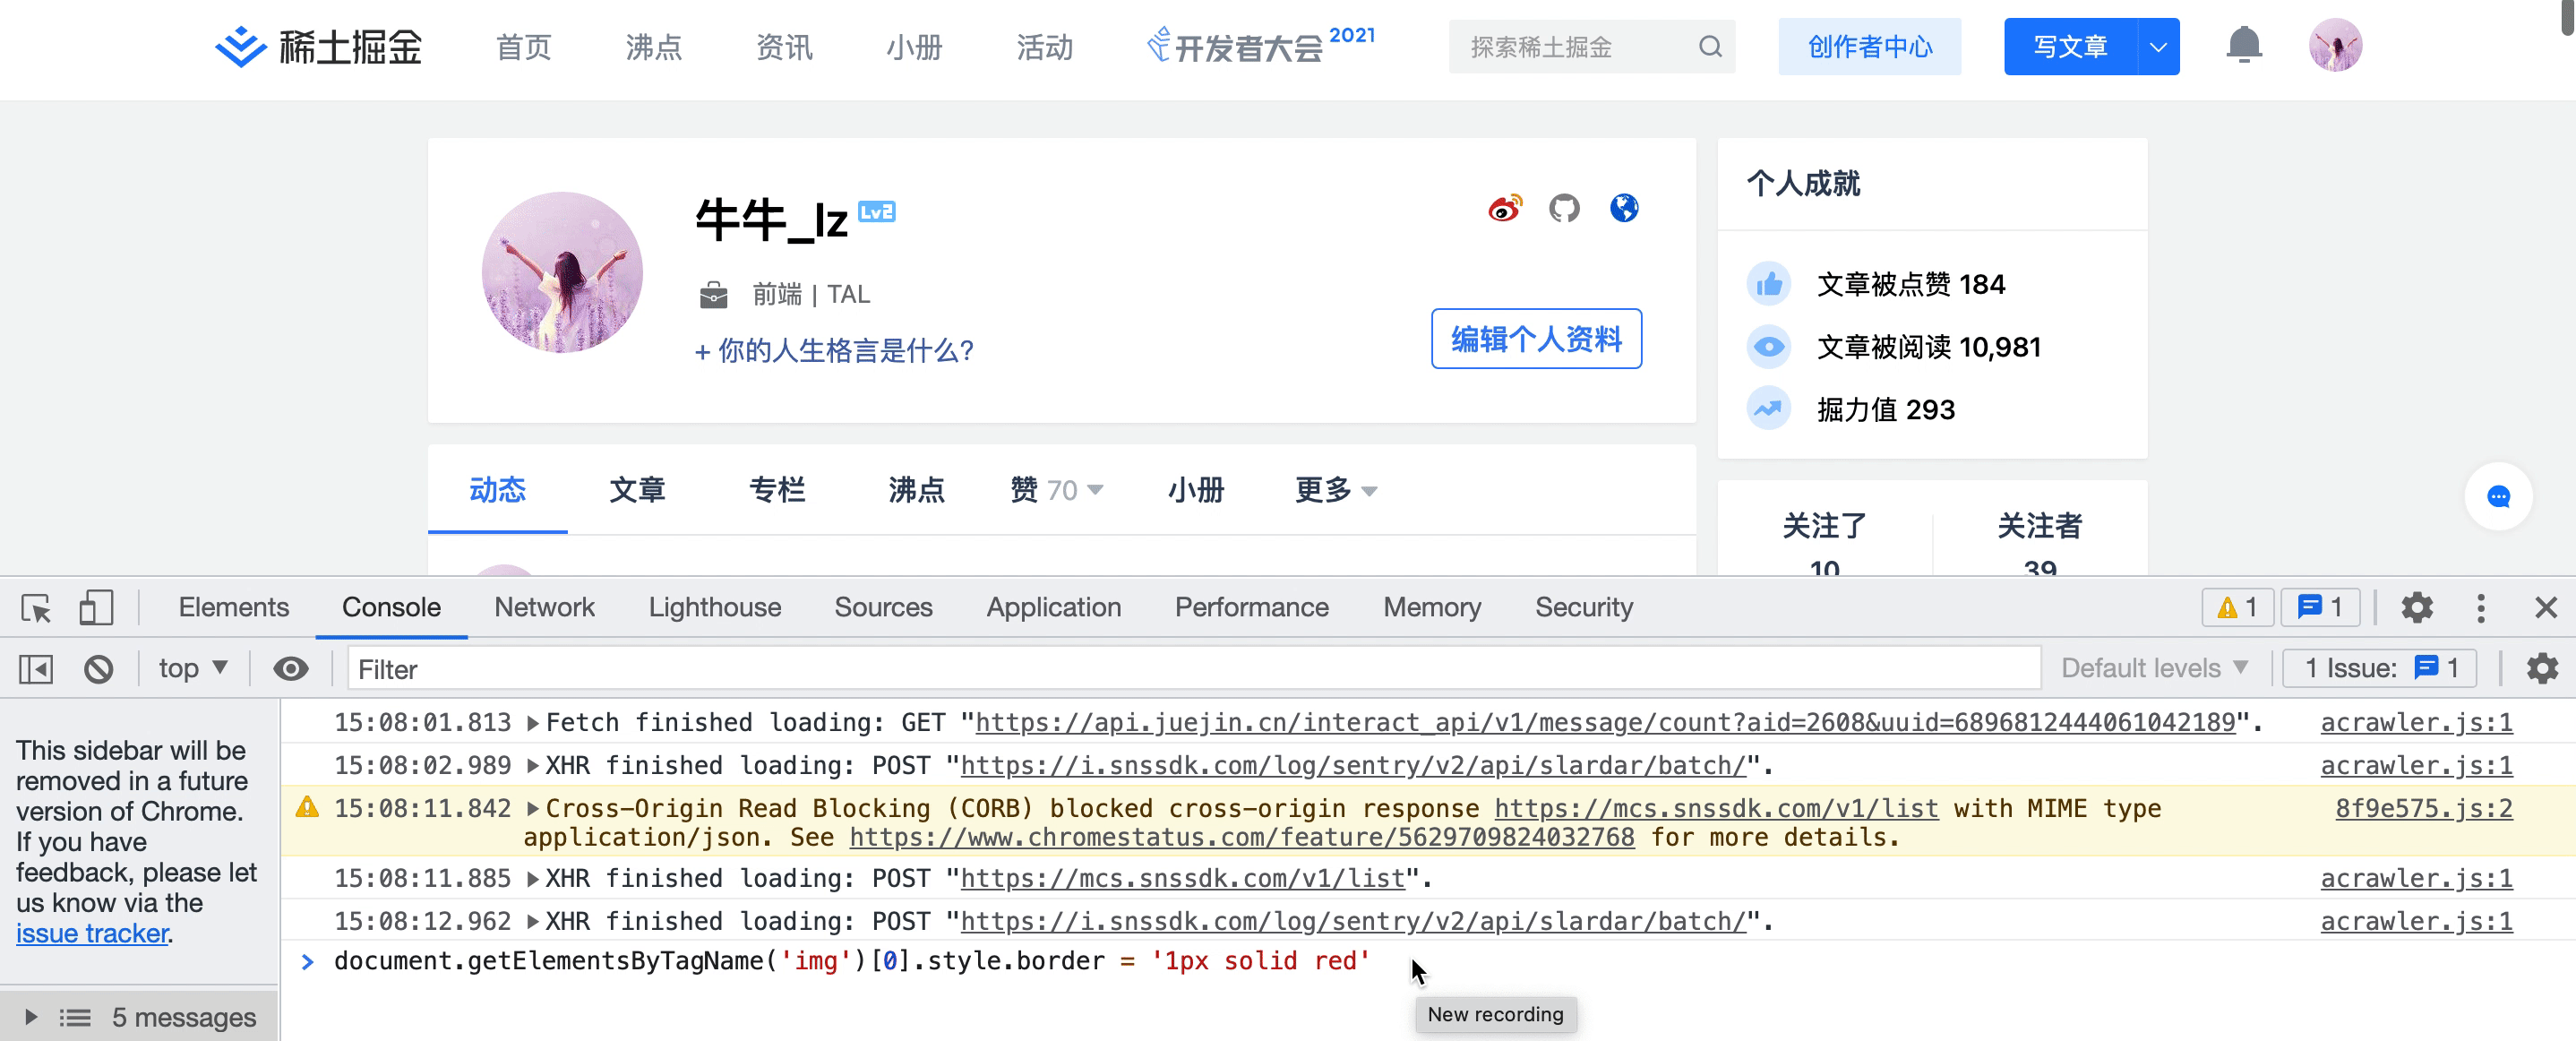Click the Weibo icon on profile card
2576x1041 pixels.
(x=1504, y=208)
